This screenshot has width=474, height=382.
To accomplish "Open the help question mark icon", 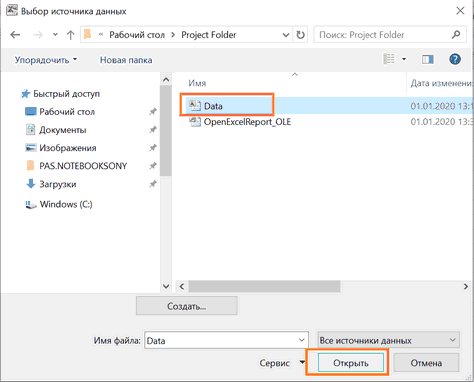I will pos(455,59).
